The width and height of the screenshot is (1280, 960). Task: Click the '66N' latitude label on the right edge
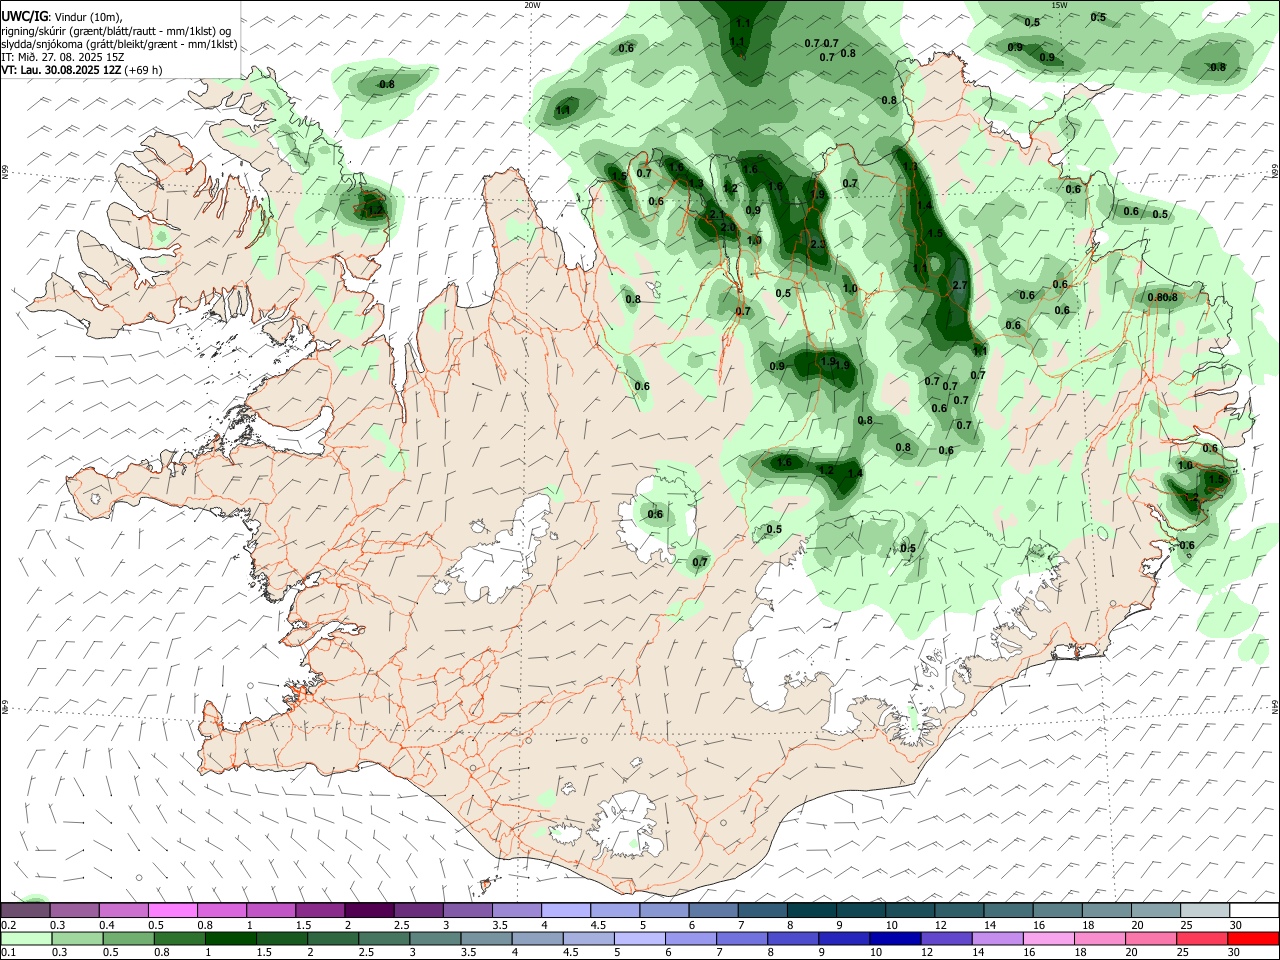(1275, 172)
